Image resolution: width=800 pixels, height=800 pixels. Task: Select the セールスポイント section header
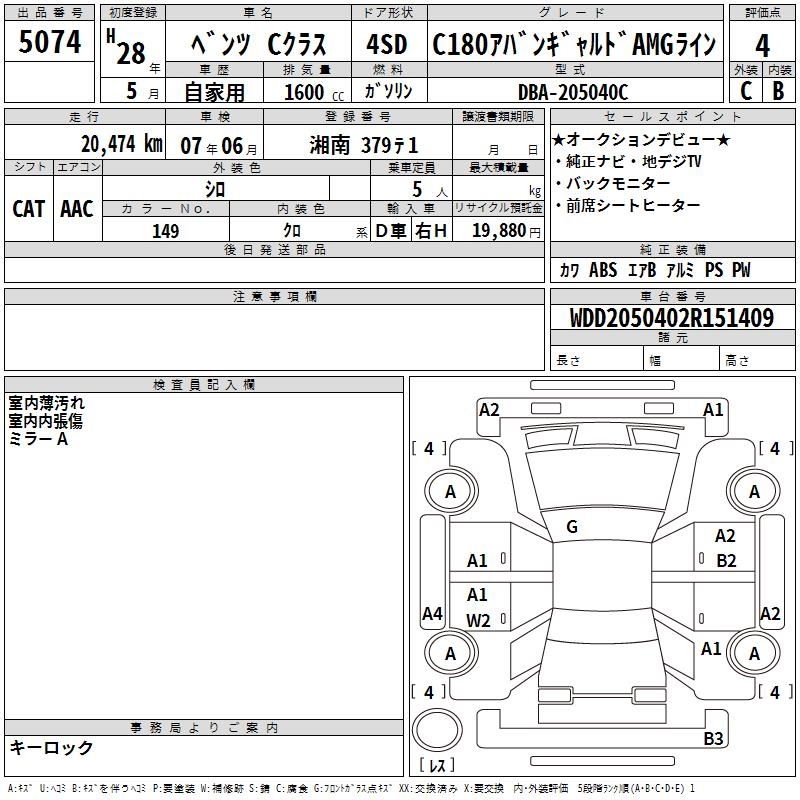[x=672, y=116]
